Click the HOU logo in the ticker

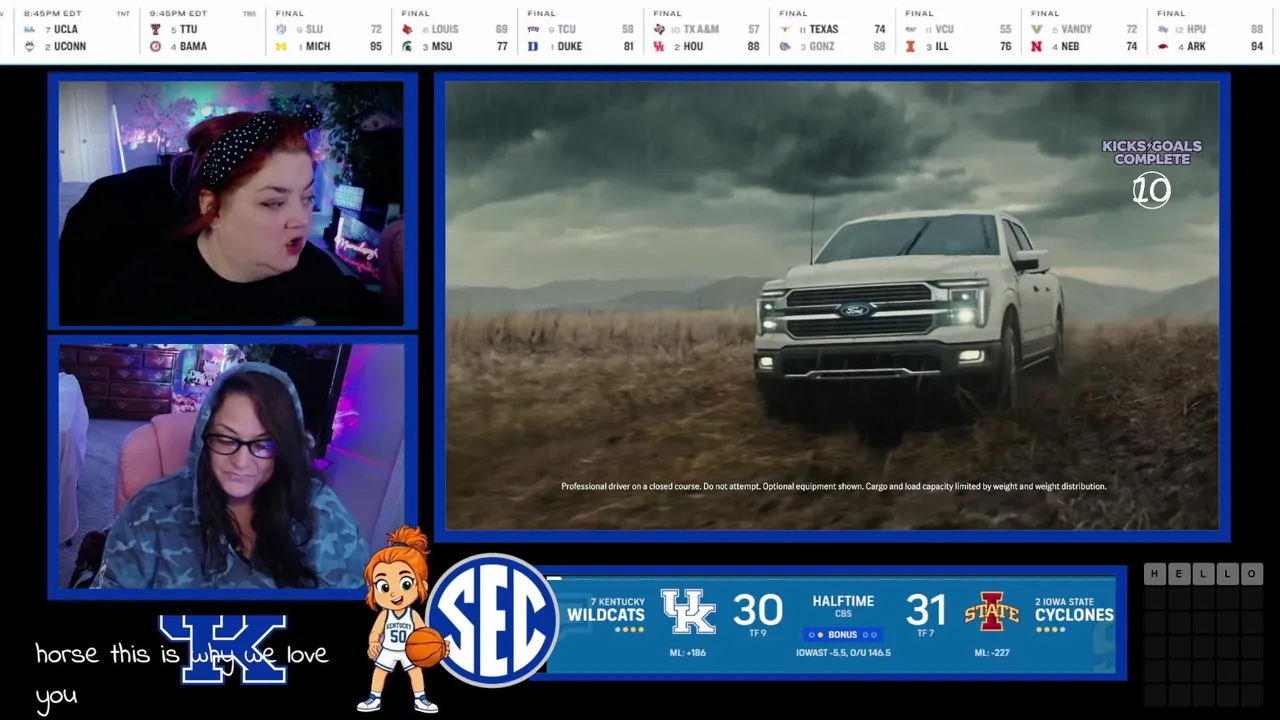tap(659, 47)
